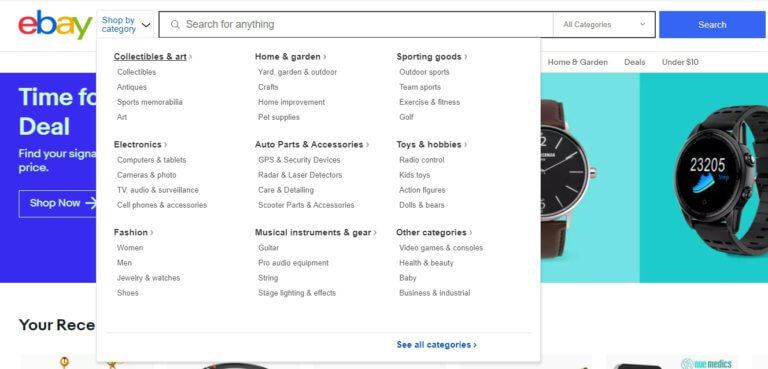
Task: Focus the Search for anything field
Action: click(x=356, y=25)
